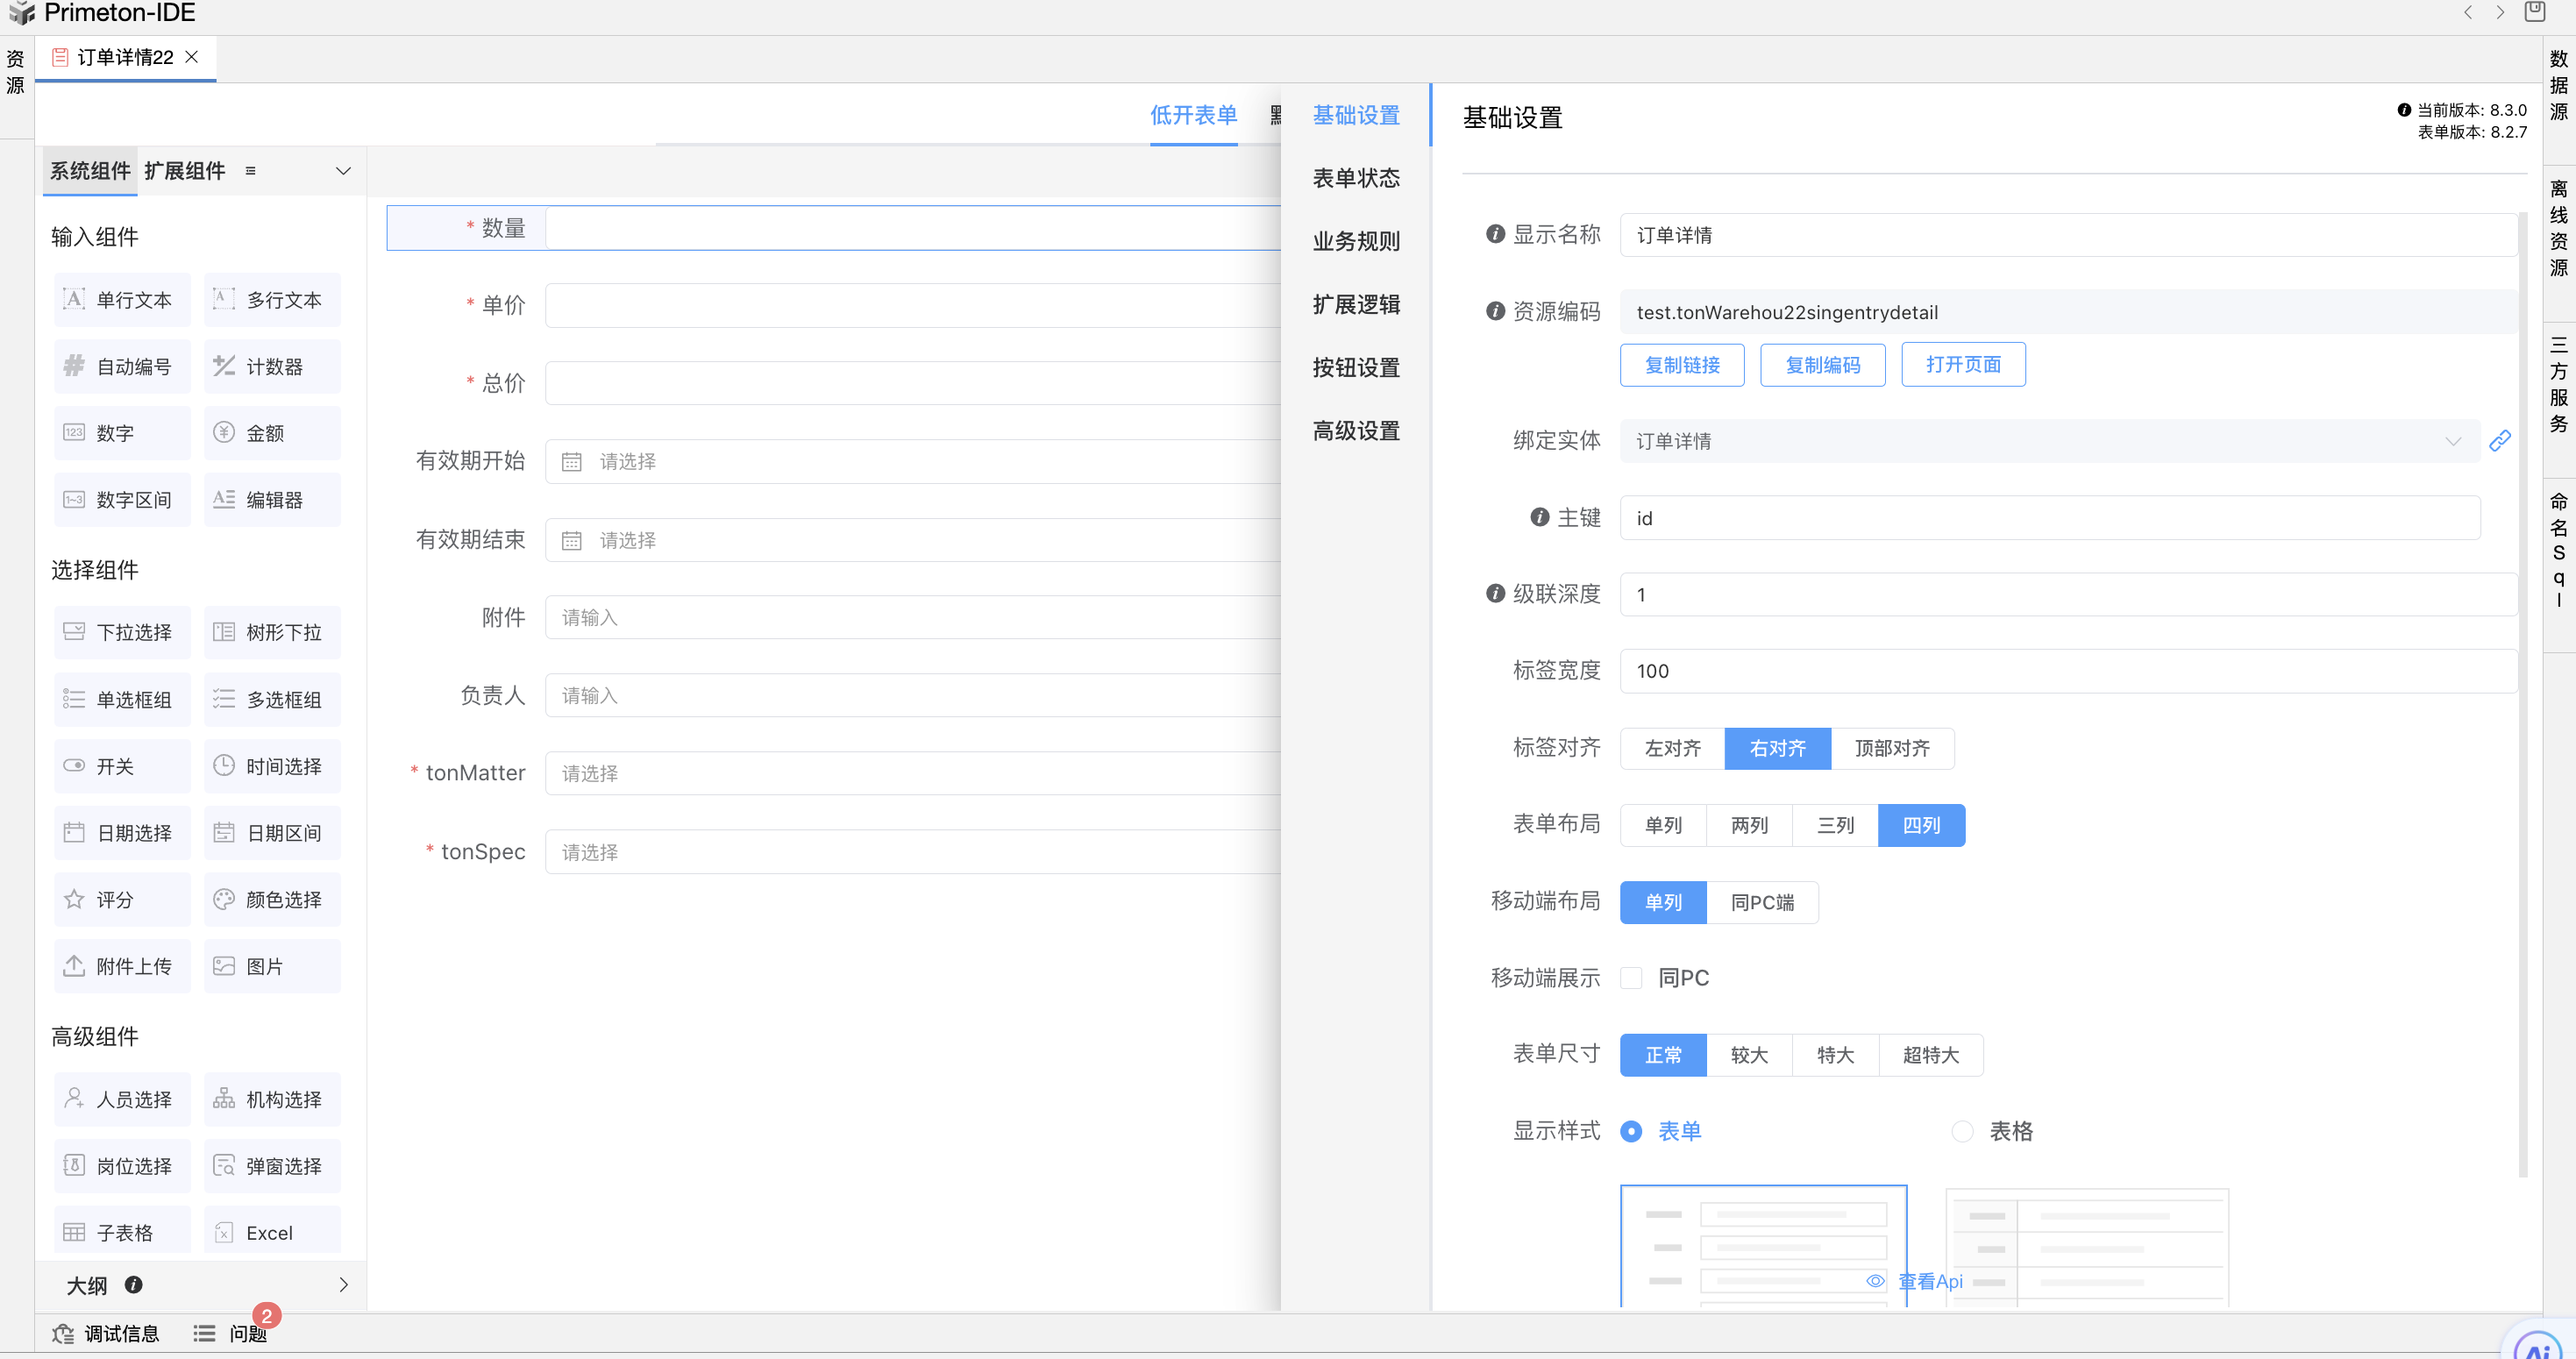The height and width of the screenshot is (1359, 2576).
Task: Select the 颜色选择 palette component
Action: tap(272, 900)
